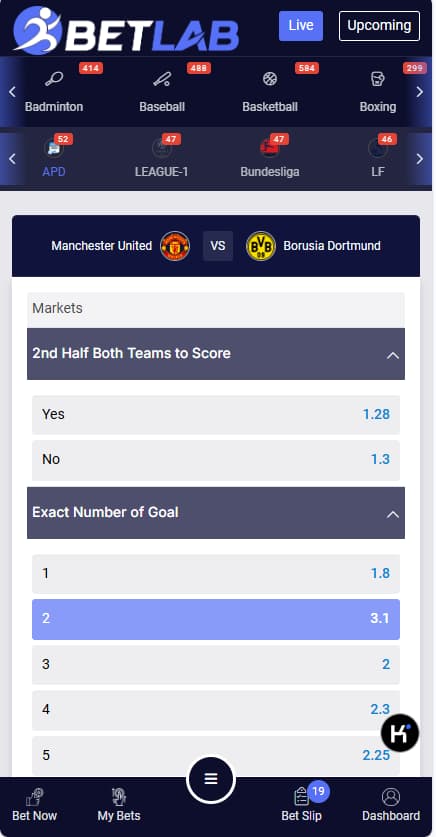The image size is (436, 837).
Task: Choose the Basketball sport icon
Action: point(270,79)
